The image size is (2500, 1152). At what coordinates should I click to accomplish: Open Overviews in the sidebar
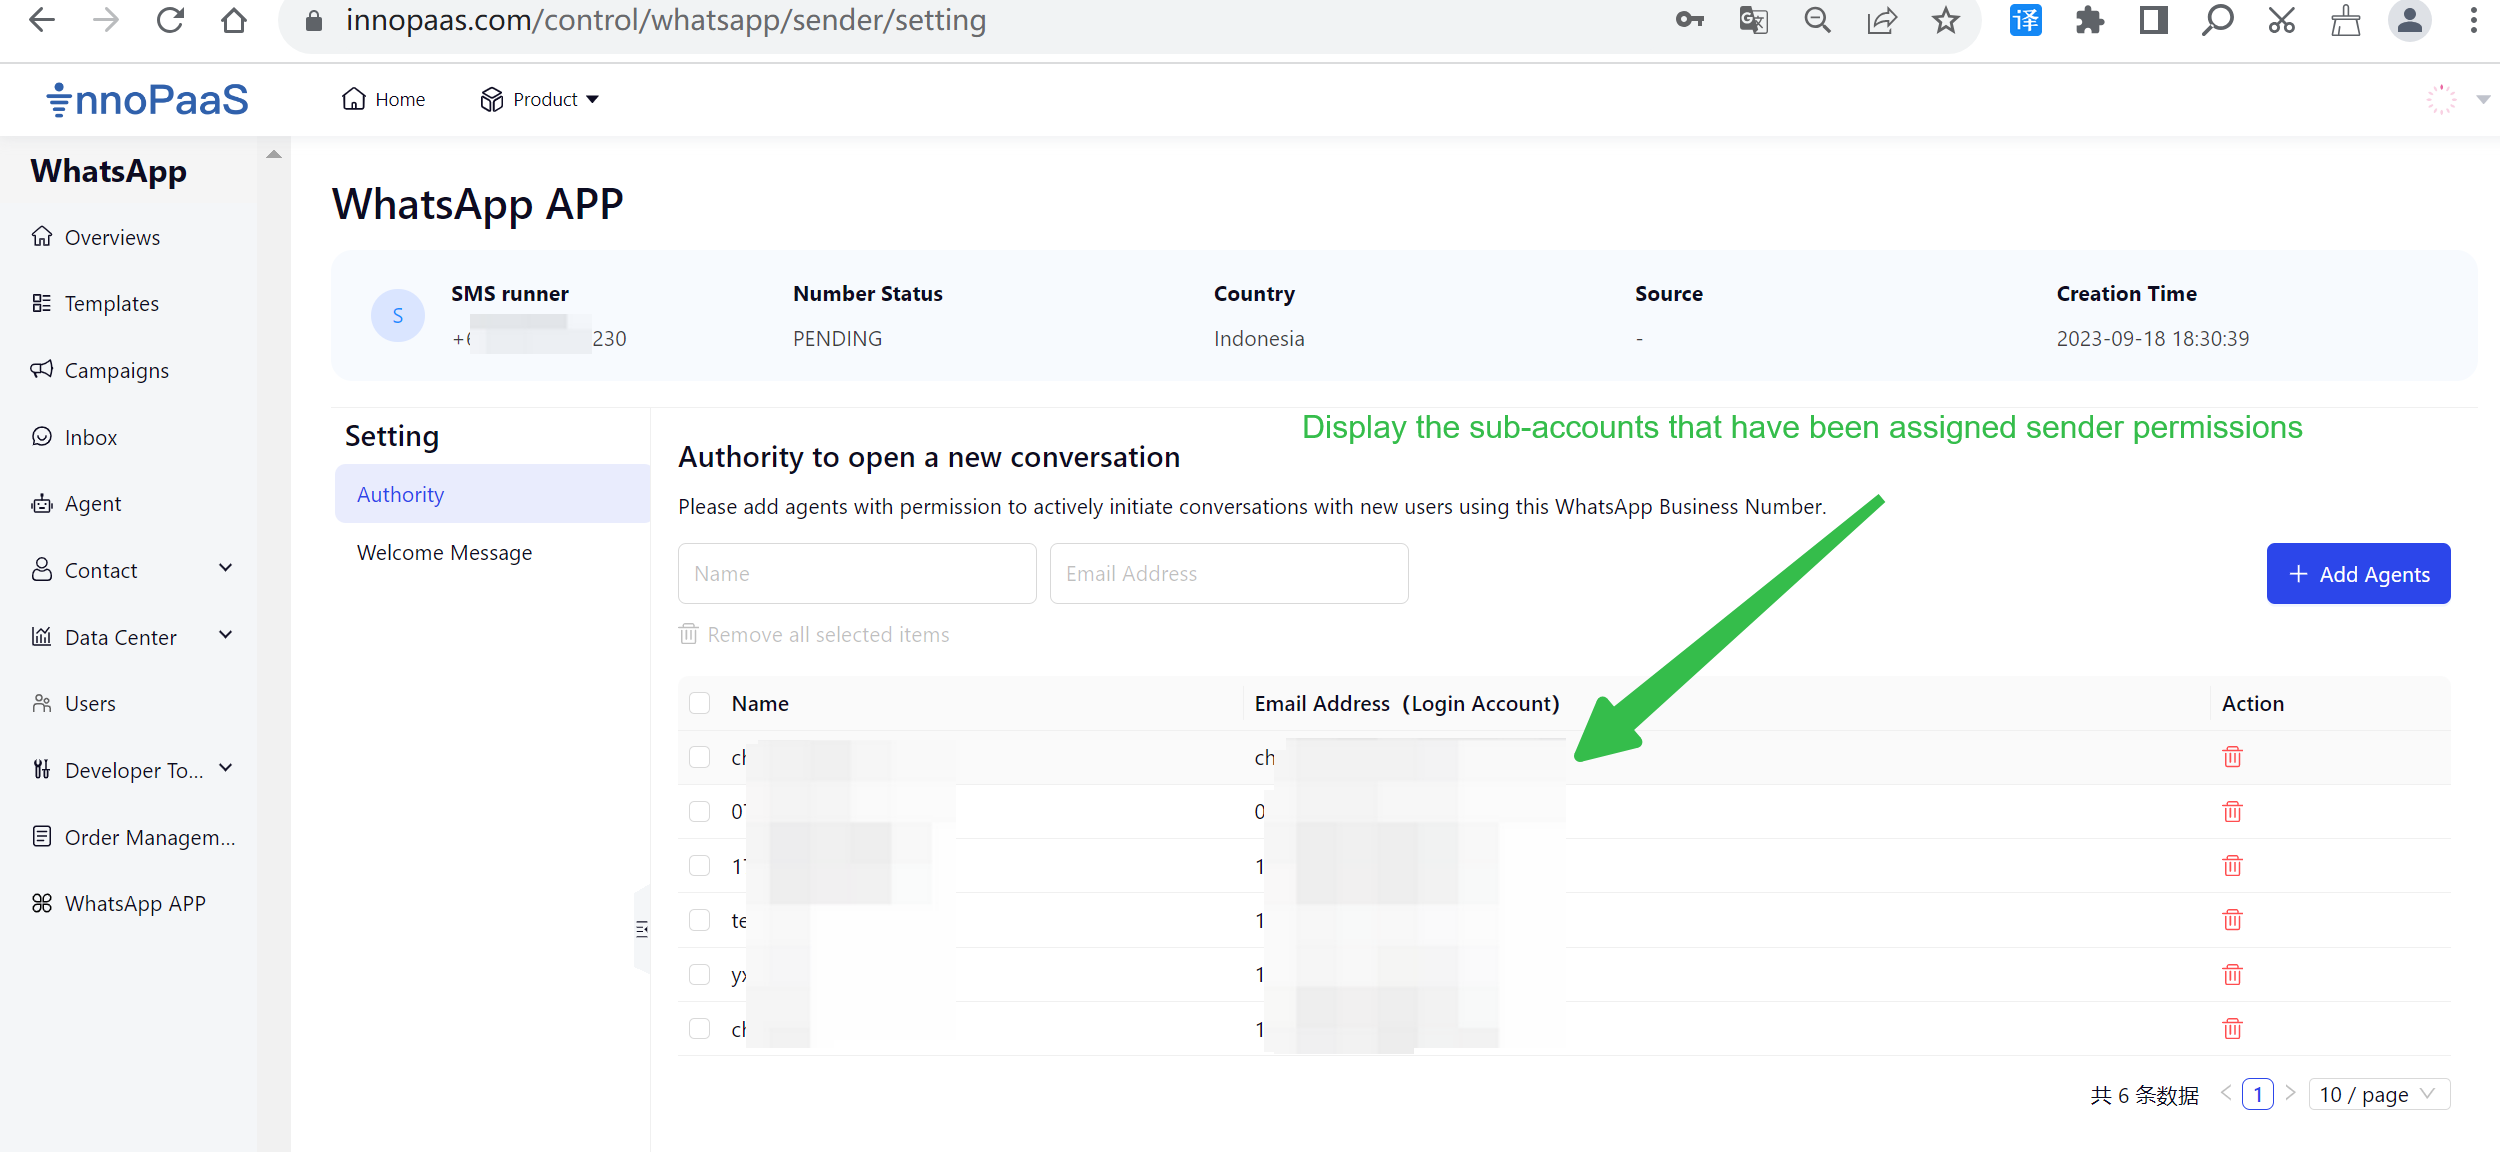(96, 237)
